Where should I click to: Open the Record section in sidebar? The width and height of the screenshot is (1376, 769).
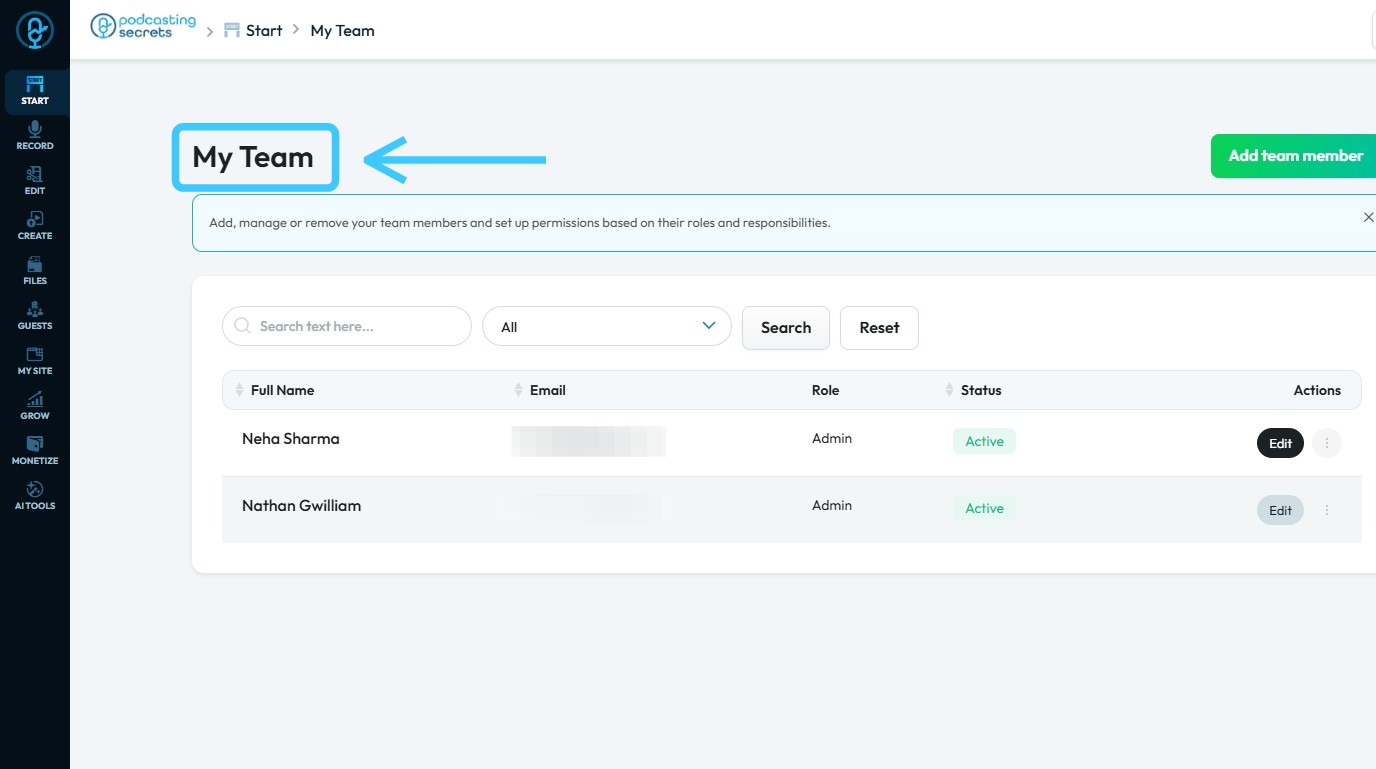point(35,136)
